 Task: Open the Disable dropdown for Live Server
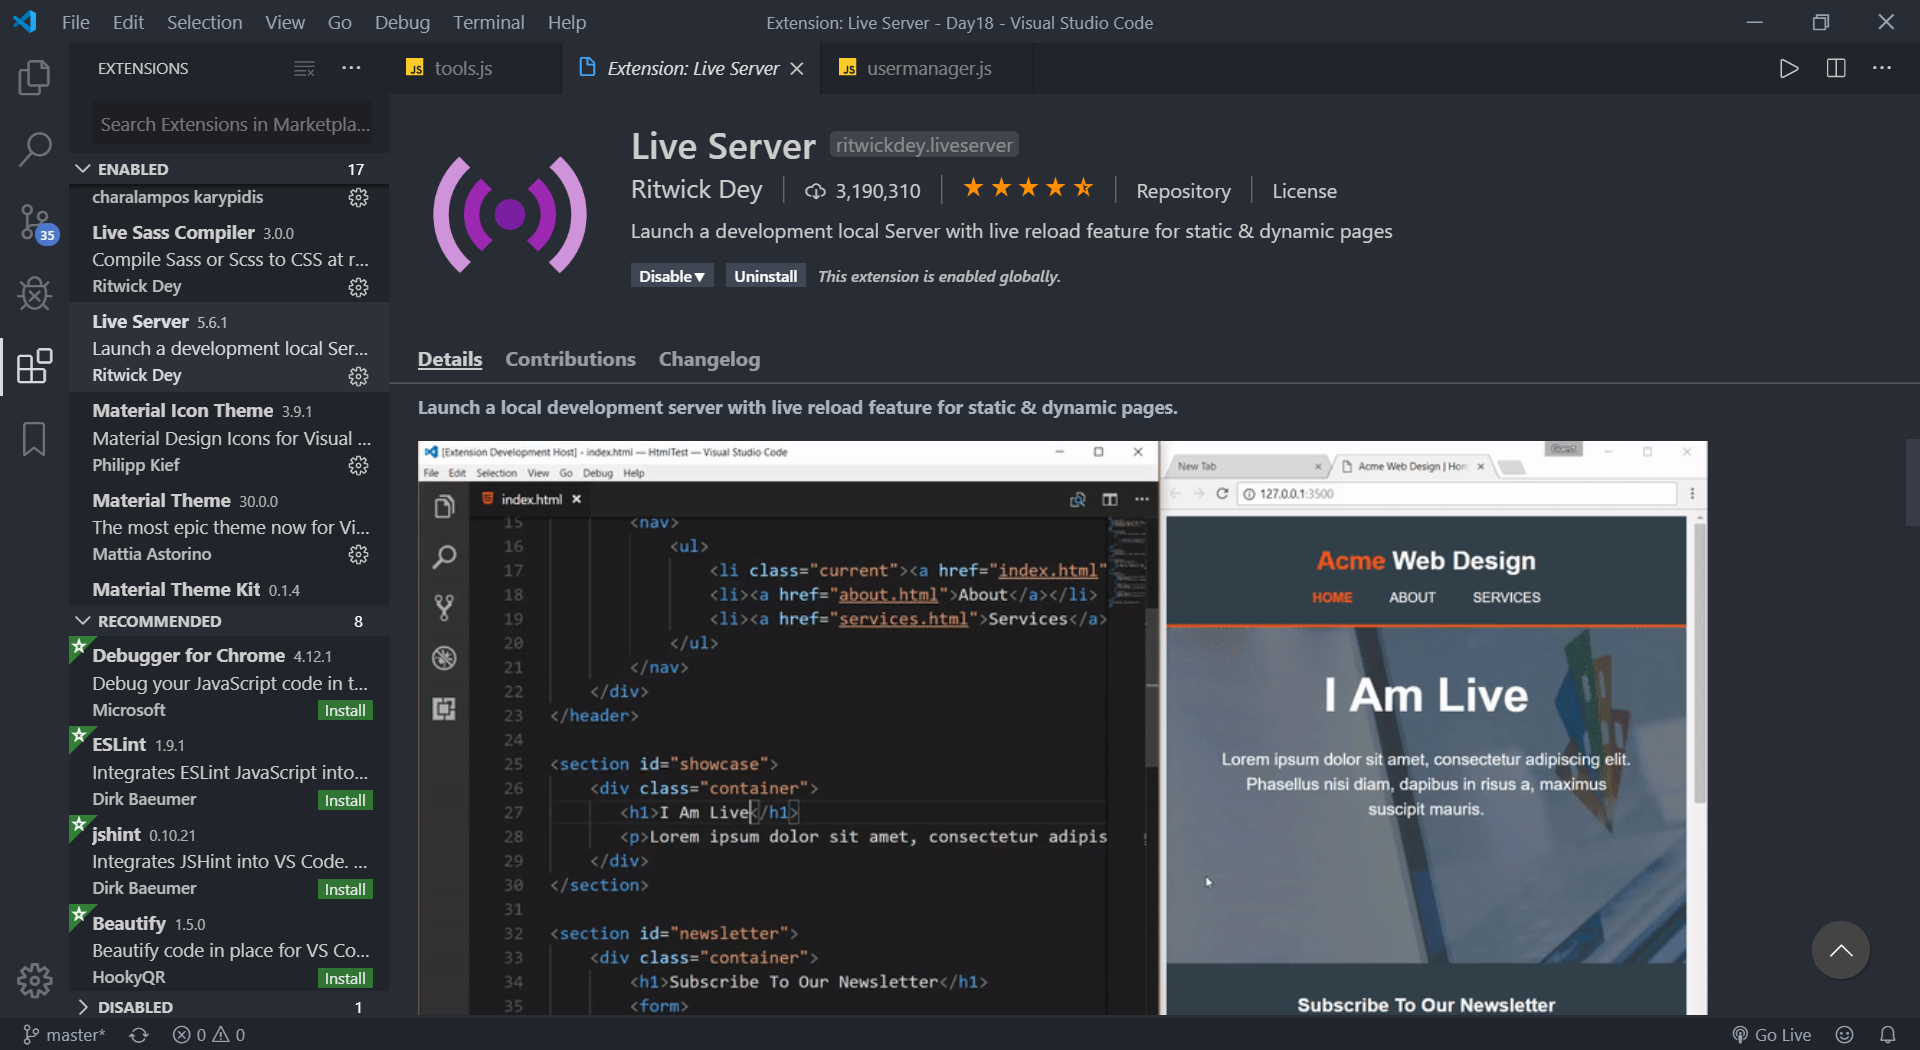(671, 276)
